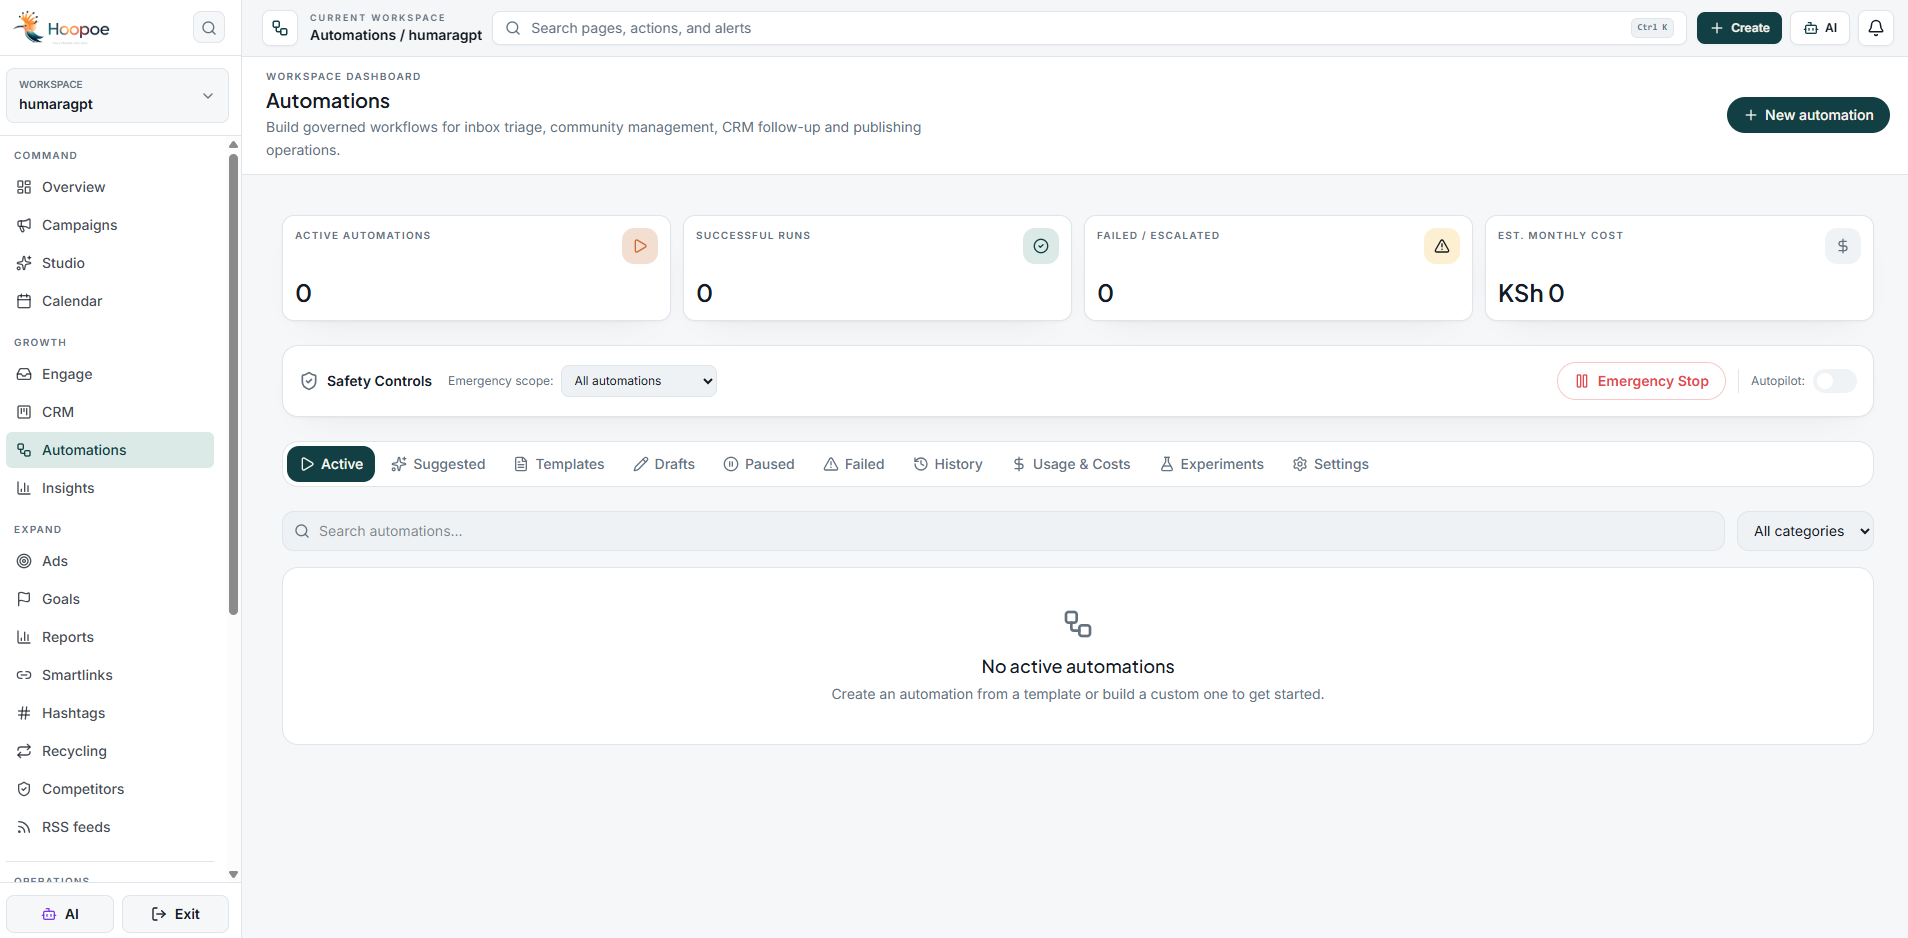This screenshot has width=1908, height=938.
Task: Switch to Suggested tab
Action: click(438, 464)
